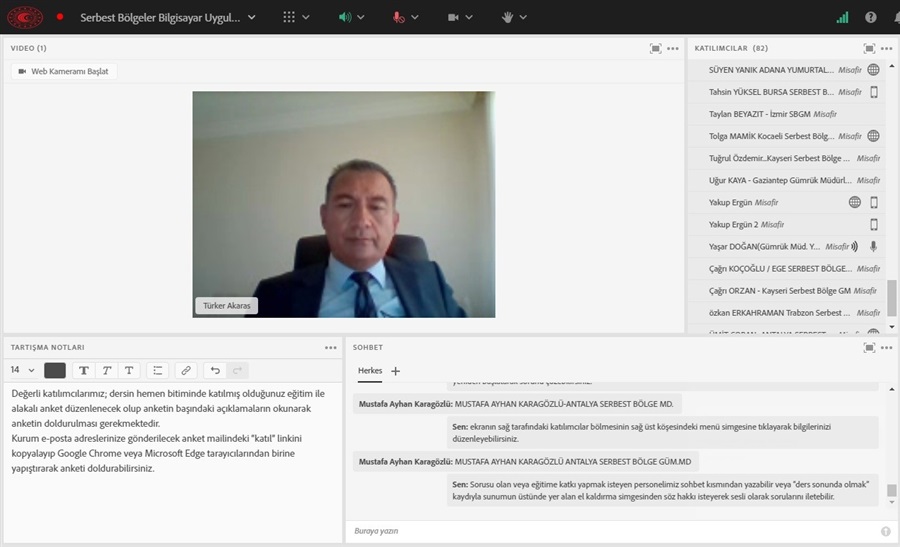Click the participants list scrollbar thumb

tap(891, 297)
